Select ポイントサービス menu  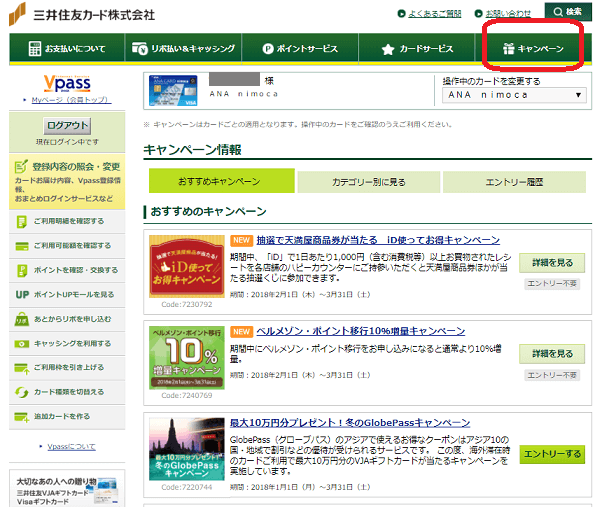(300, 49)
